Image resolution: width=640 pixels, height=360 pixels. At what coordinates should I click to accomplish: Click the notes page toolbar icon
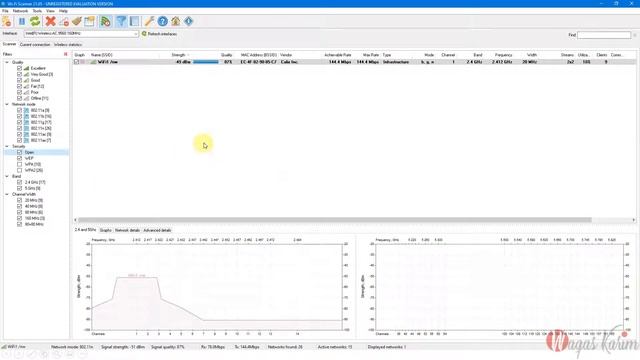[89, 21]
